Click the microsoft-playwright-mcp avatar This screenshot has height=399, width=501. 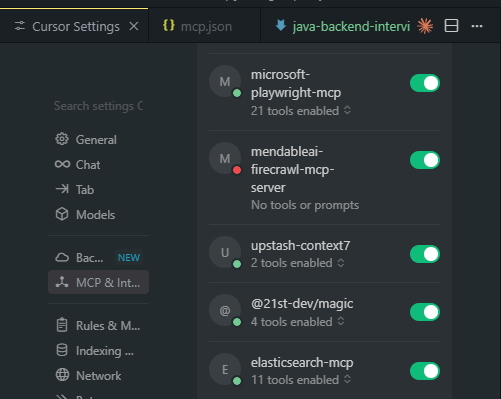coord(225,81)
